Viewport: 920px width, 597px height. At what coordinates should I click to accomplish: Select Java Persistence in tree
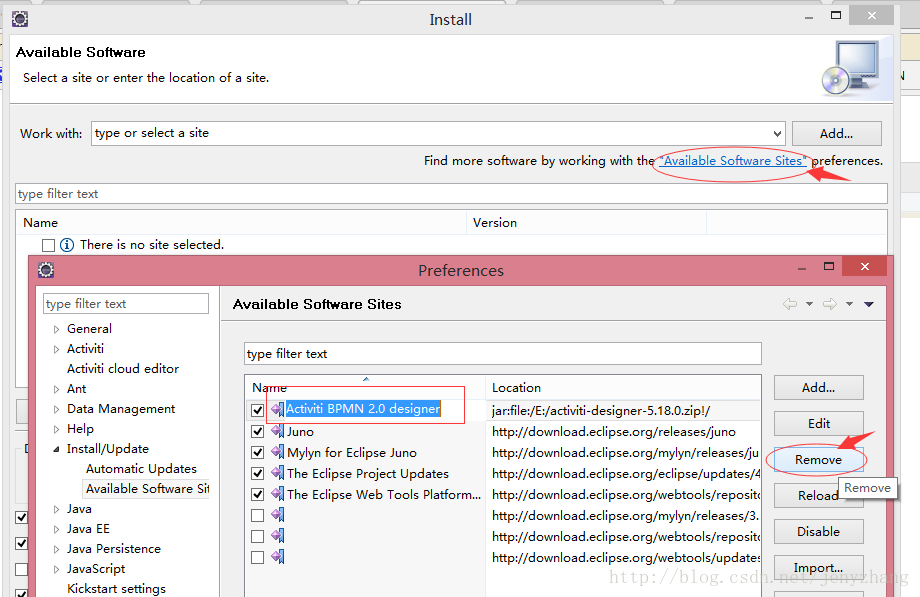pyautogui.click(x=114, y=549)
